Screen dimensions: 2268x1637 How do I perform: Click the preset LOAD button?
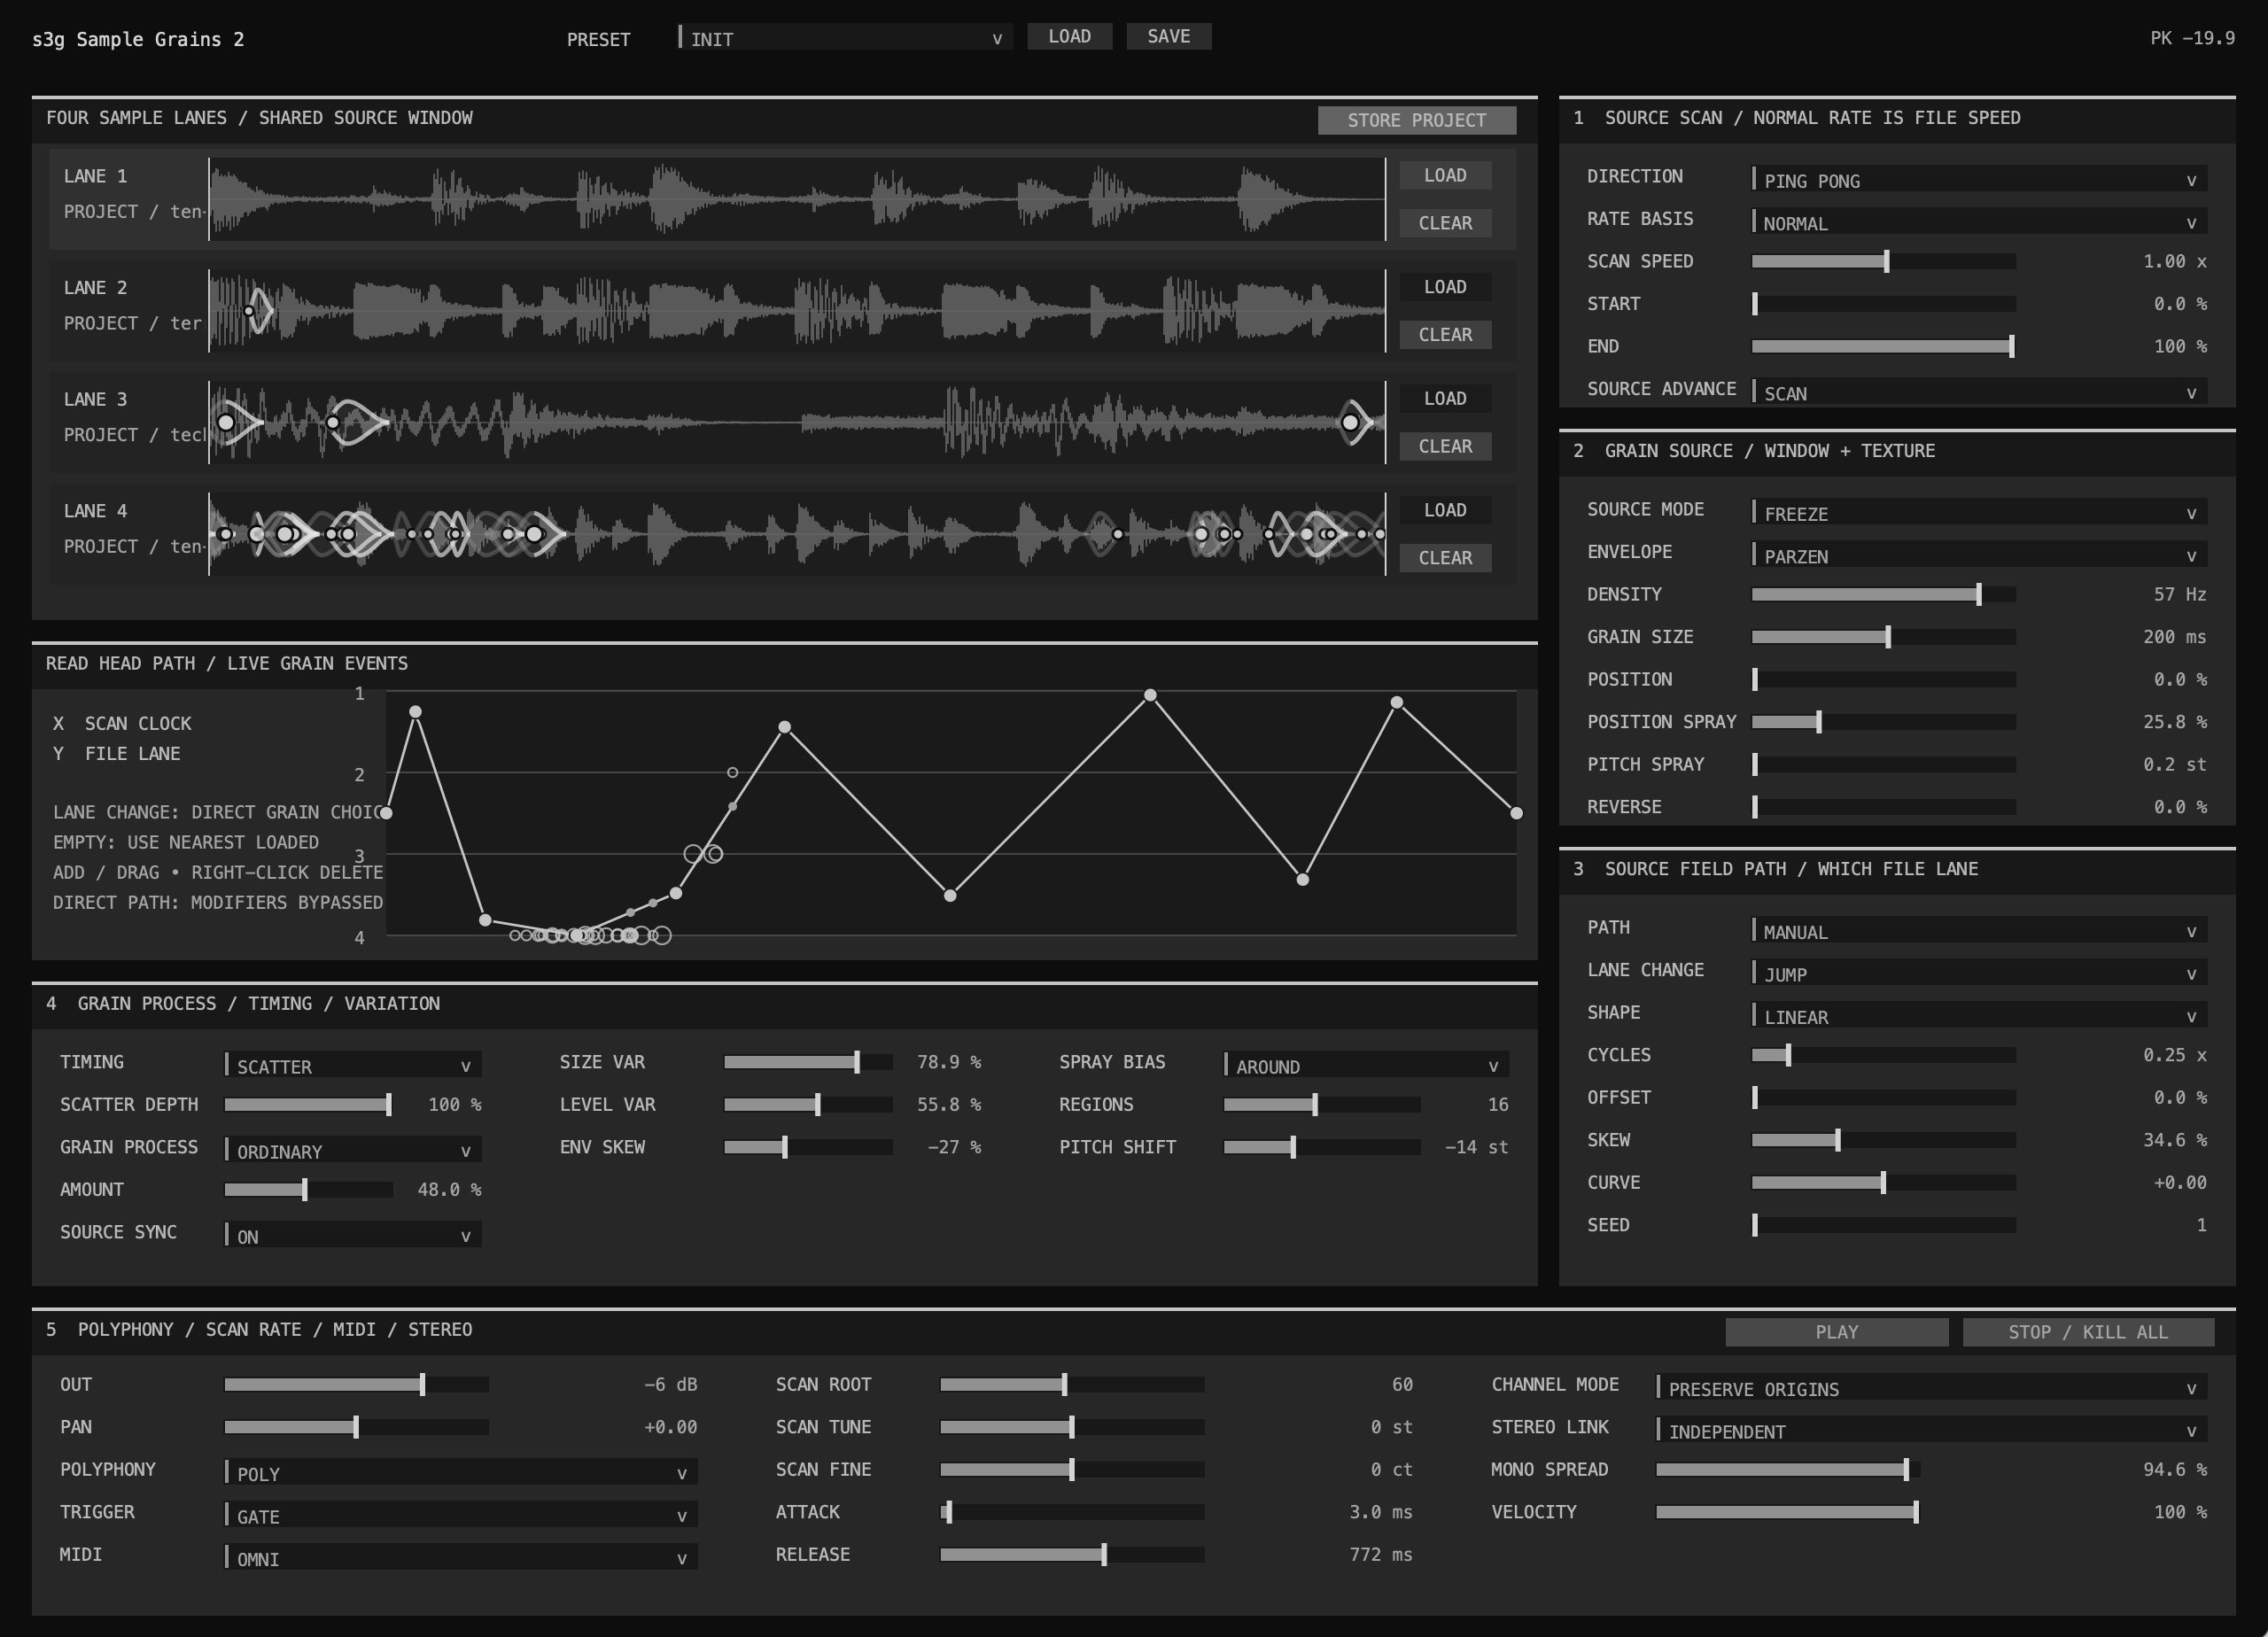[1069, 36]
